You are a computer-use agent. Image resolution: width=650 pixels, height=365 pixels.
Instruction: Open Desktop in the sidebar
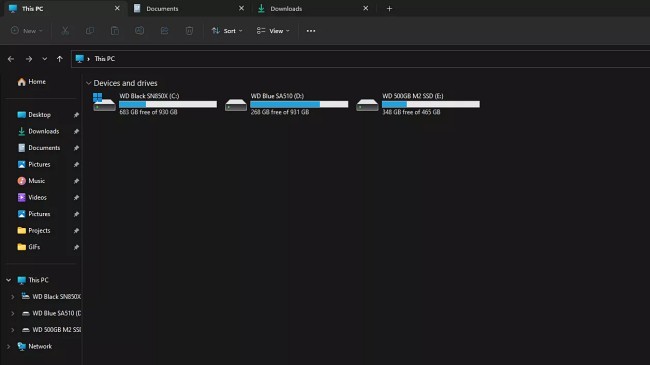tap(39, 115)
